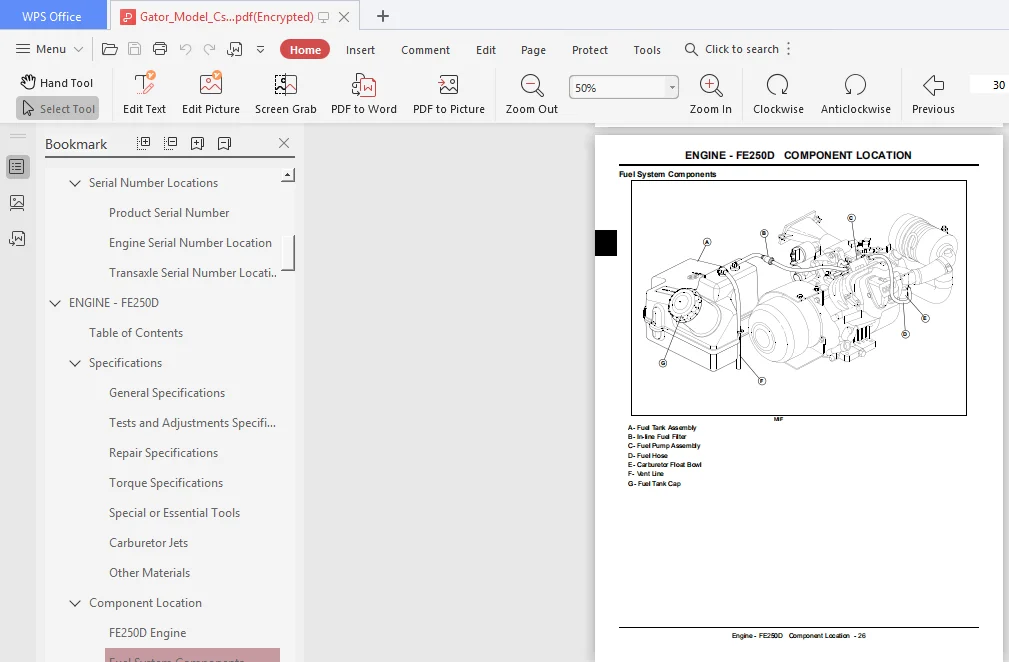
Task: Open the Menu dropdown chevron
Action: point(79,49)
